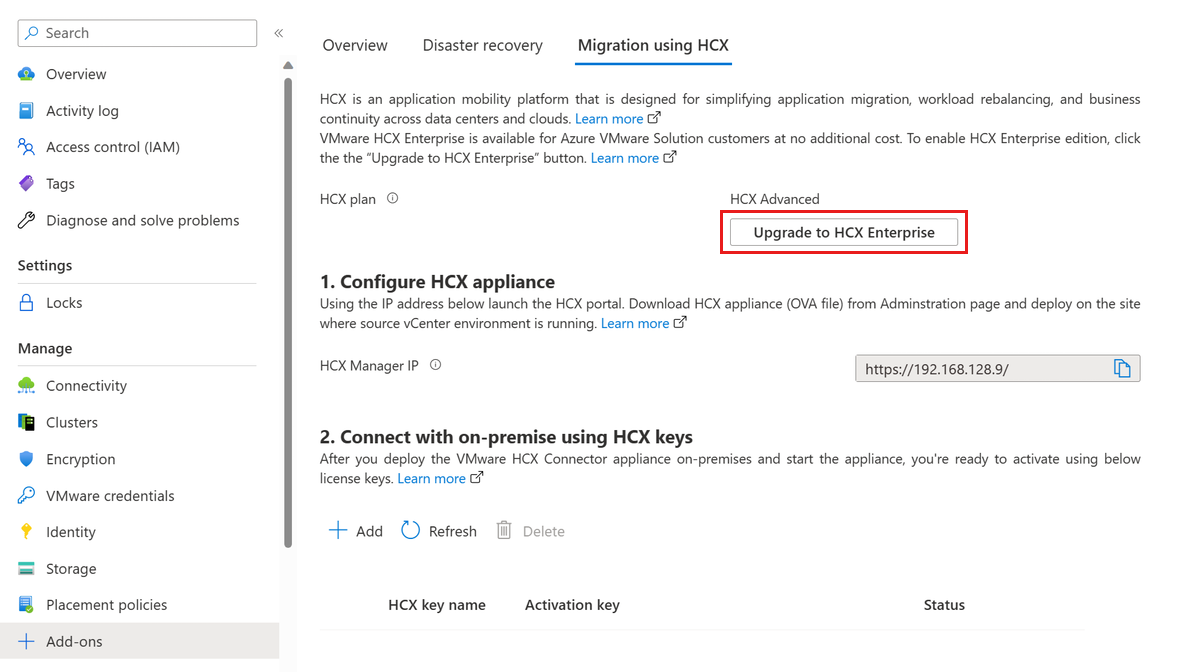The height and width of the screenshot is (672, 1200).
Task: Click the plus icon of Add
Action: (x=338, y=530)
